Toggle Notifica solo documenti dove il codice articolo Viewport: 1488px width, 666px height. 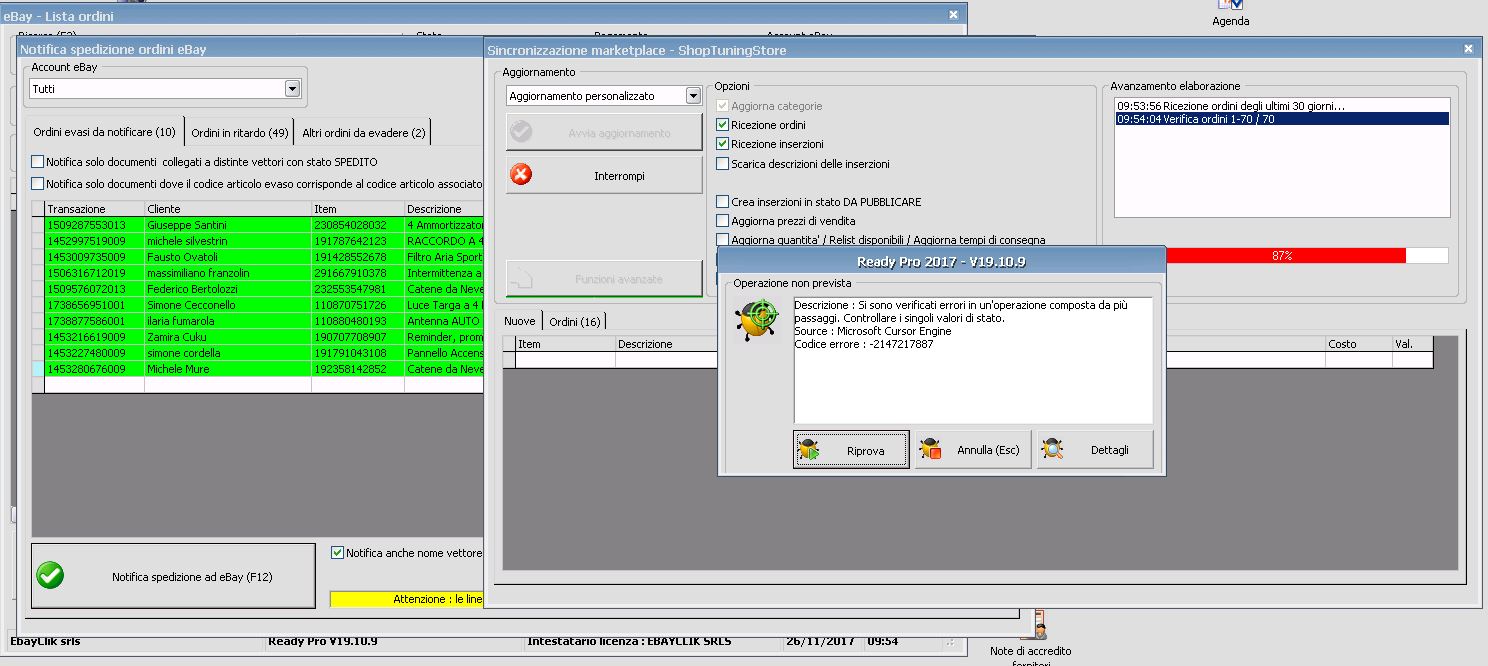pyautogui.click(x=38, y=184)
